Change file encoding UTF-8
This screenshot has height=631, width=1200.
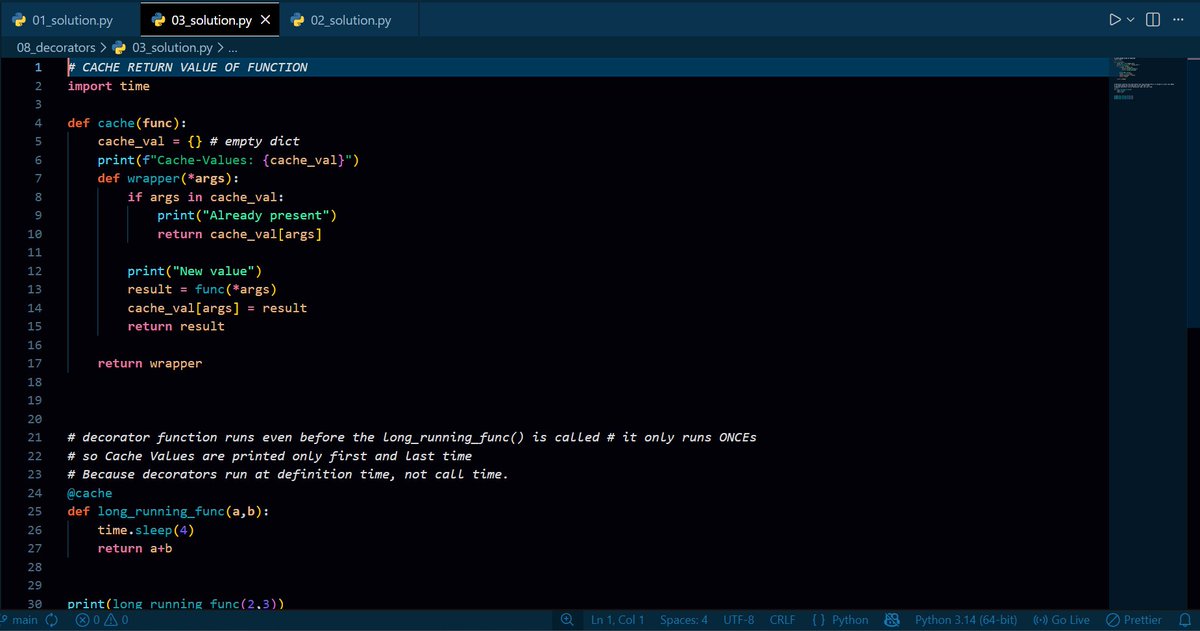pos(739,620)
